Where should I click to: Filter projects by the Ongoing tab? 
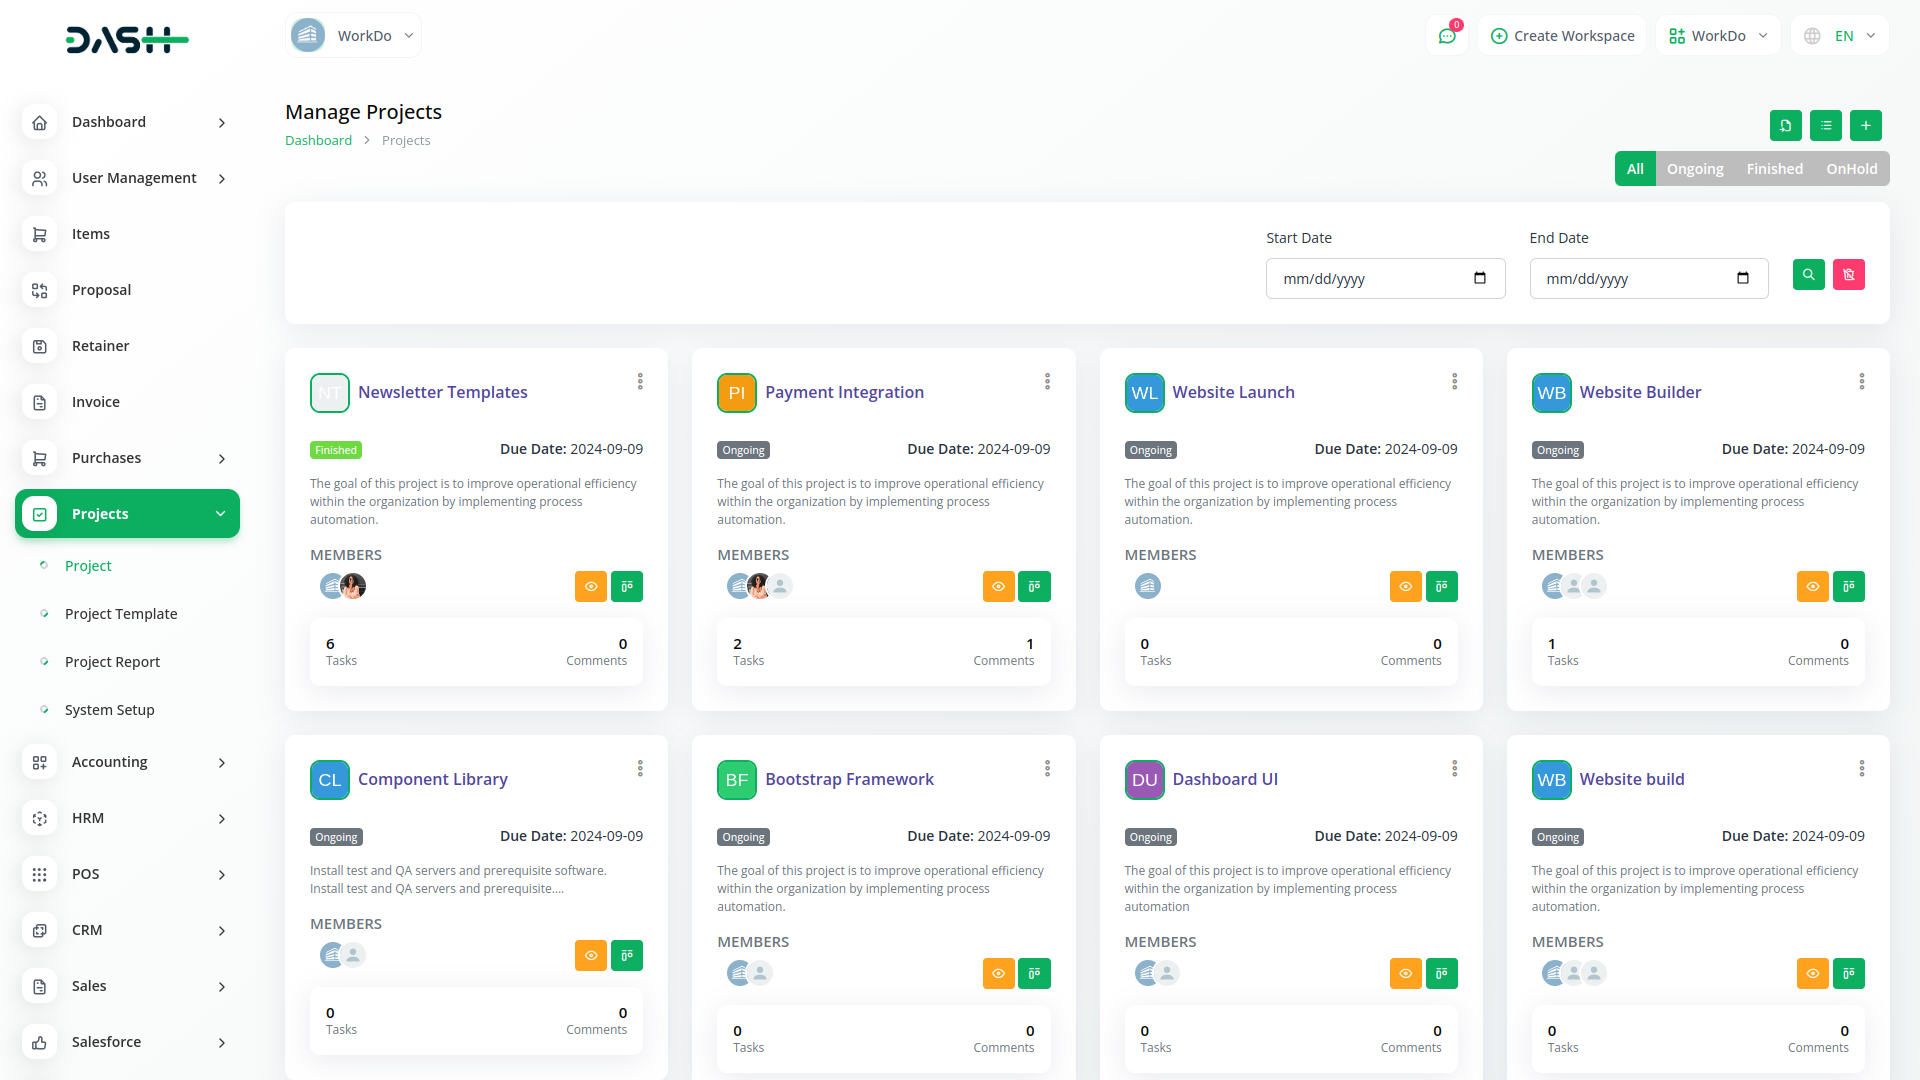(x=1694, y=169)
